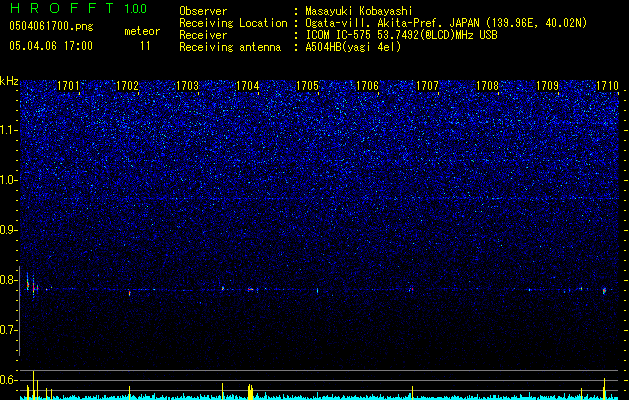The height and width of the screenshot is (400, 629).
Task: Click the 1705 time marker
Action: click(307, 85)
